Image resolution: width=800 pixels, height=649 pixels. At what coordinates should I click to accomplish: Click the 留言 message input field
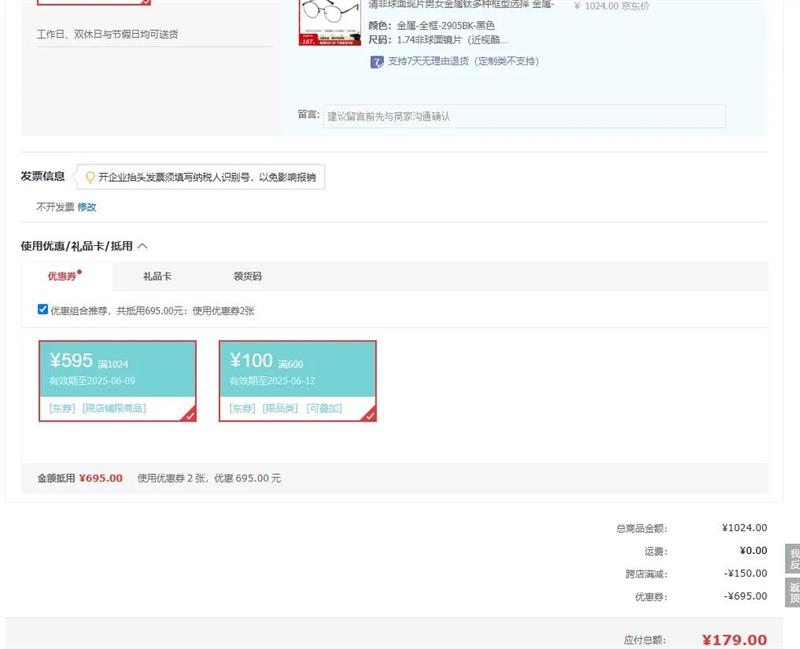tap(524, 116)
